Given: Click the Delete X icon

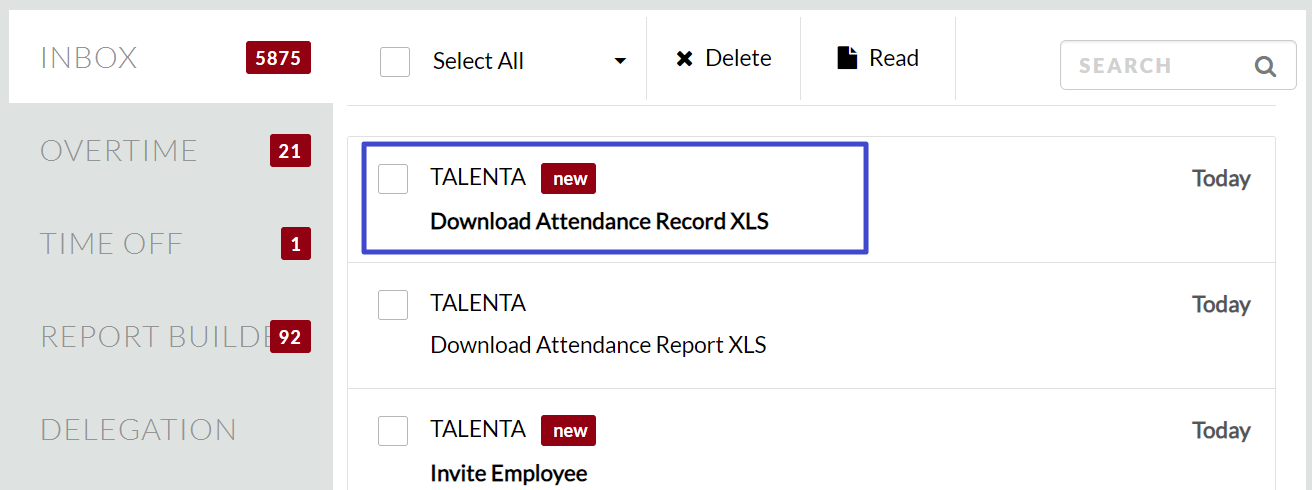Looking at the screenshot, I should point(684,59).
